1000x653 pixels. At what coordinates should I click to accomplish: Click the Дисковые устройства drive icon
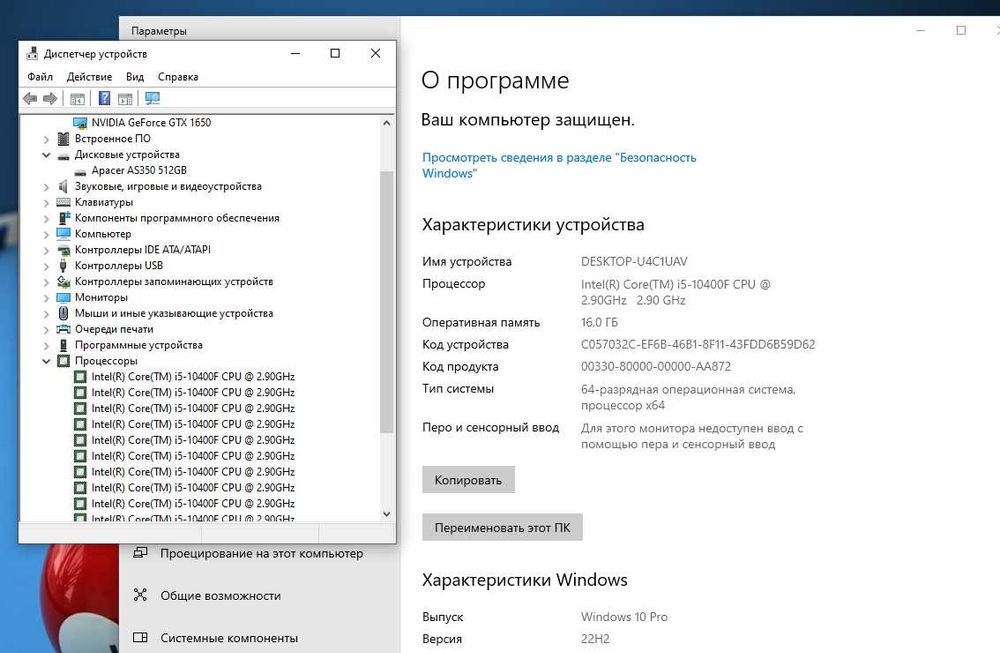coord(63,155)
